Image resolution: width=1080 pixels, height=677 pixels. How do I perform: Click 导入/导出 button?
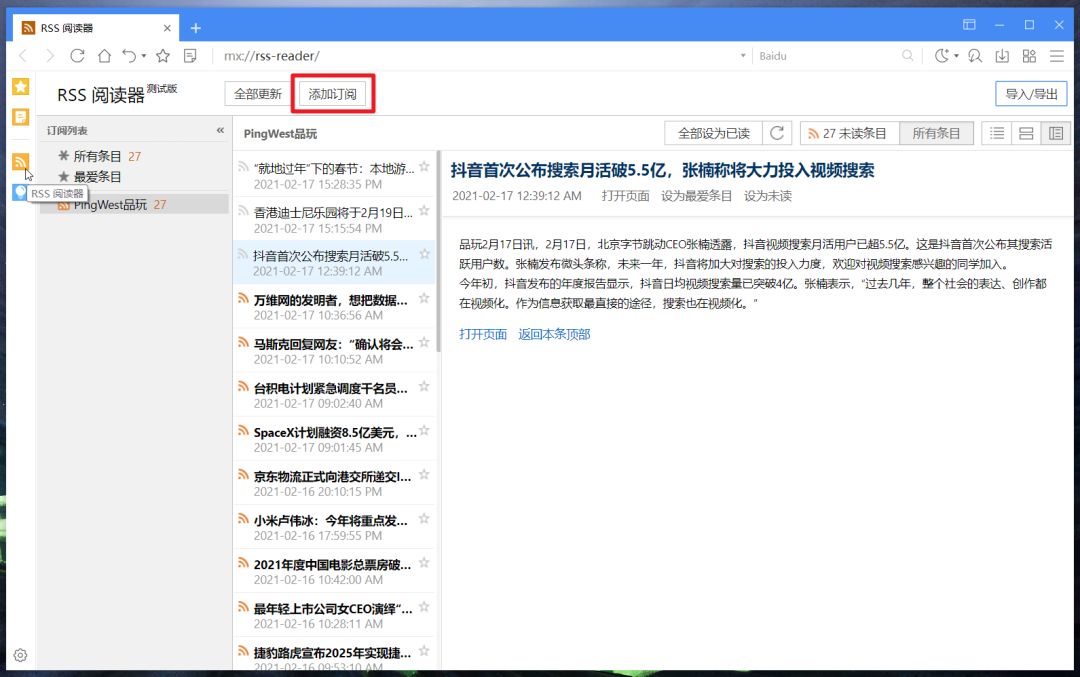coord(1031,94)
